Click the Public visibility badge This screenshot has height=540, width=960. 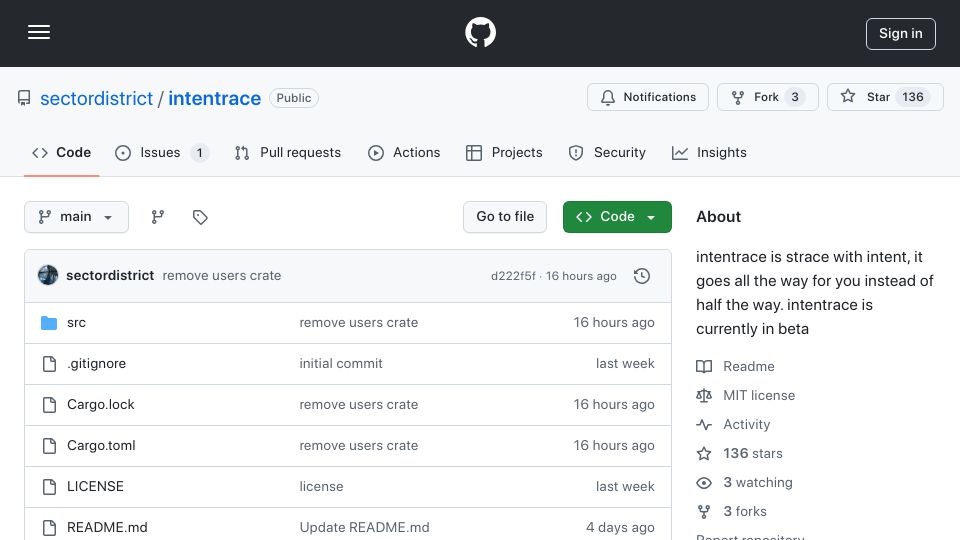294,98
